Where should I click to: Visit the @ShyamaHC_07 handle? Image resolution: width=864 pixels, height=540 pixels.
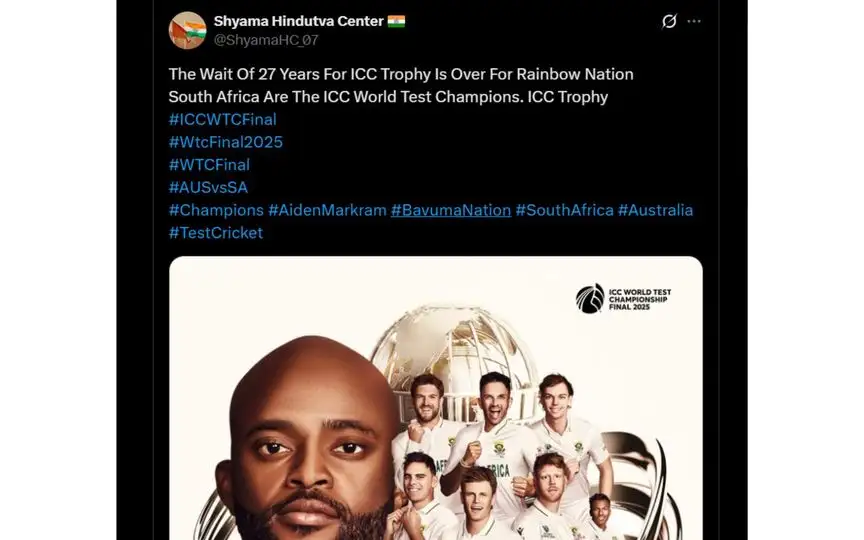tap(266, 40)
